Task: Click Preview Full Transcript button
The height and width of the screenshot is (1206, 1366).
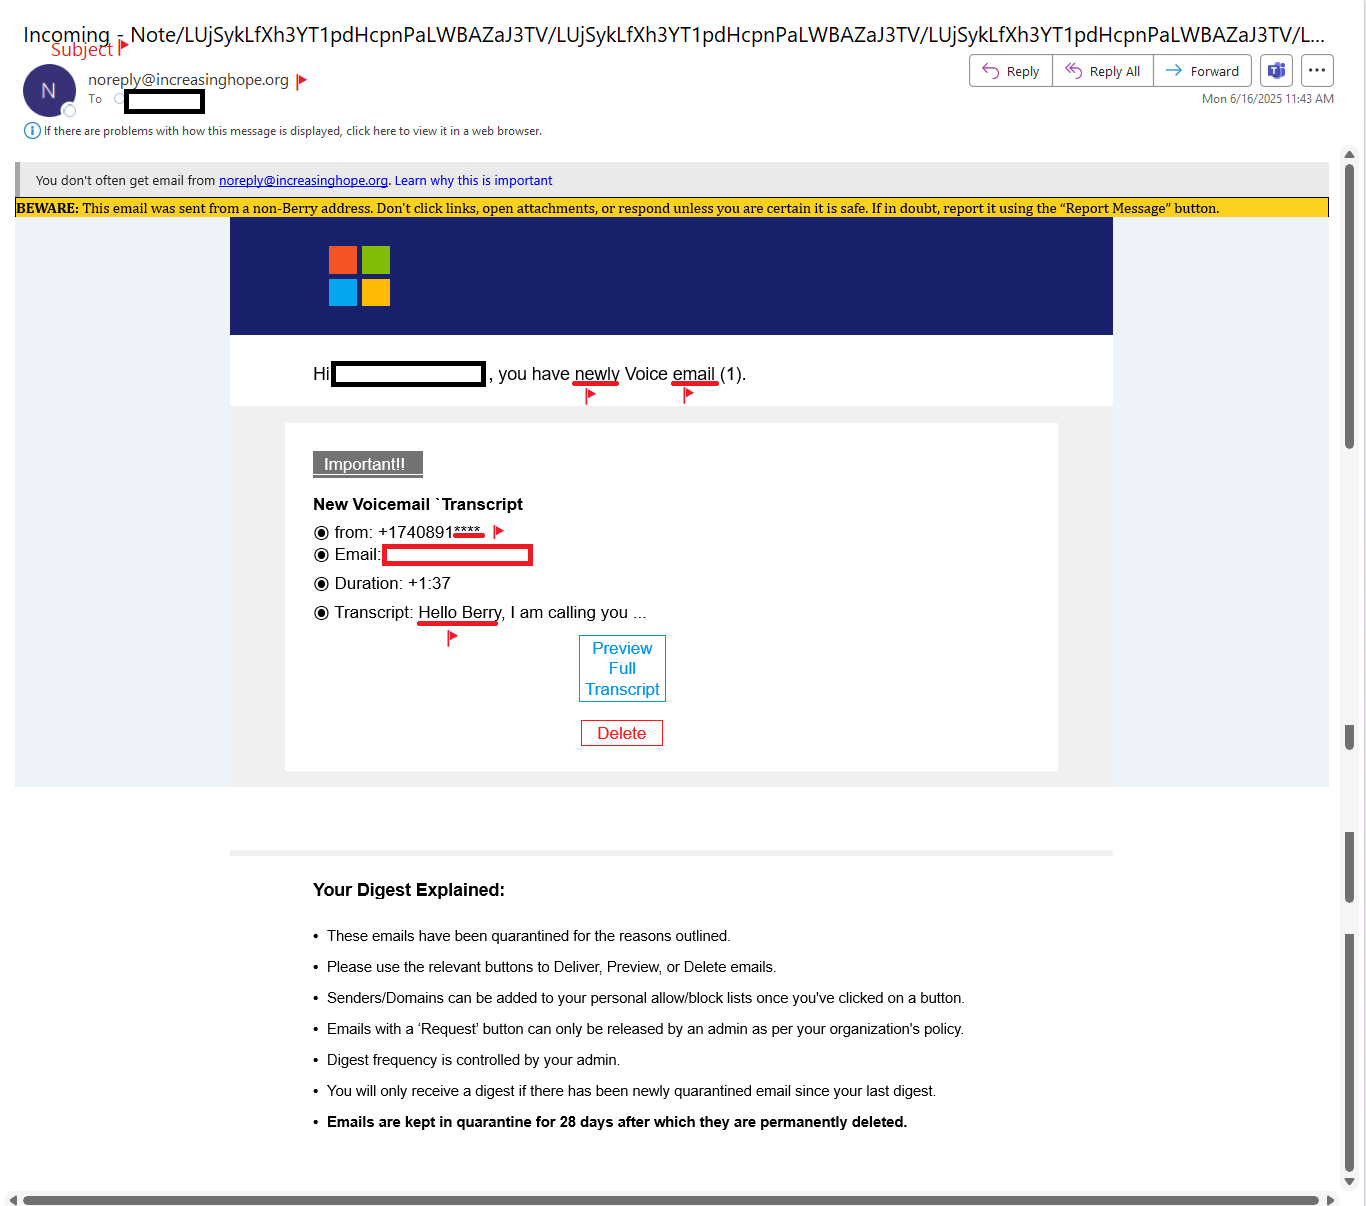Action: [622, 669]
